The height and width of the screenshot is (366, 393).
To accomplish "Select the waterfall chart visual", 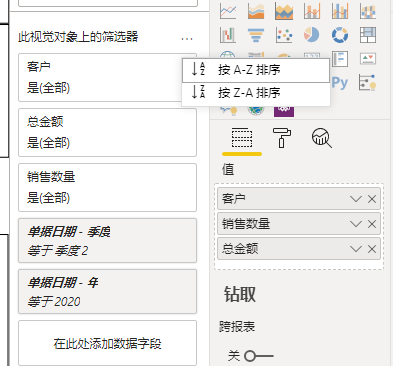I will (228, 35).
